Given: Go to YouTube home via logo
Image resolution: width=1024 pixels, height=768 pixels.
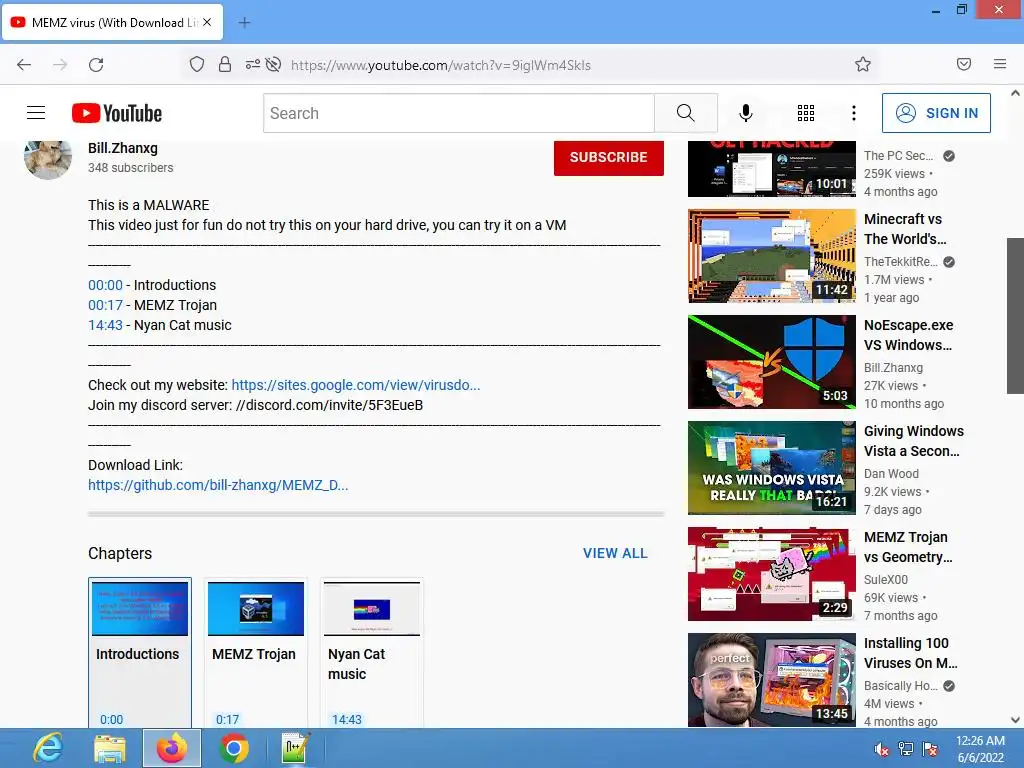Looking at the screenshot, I should 117,113.
